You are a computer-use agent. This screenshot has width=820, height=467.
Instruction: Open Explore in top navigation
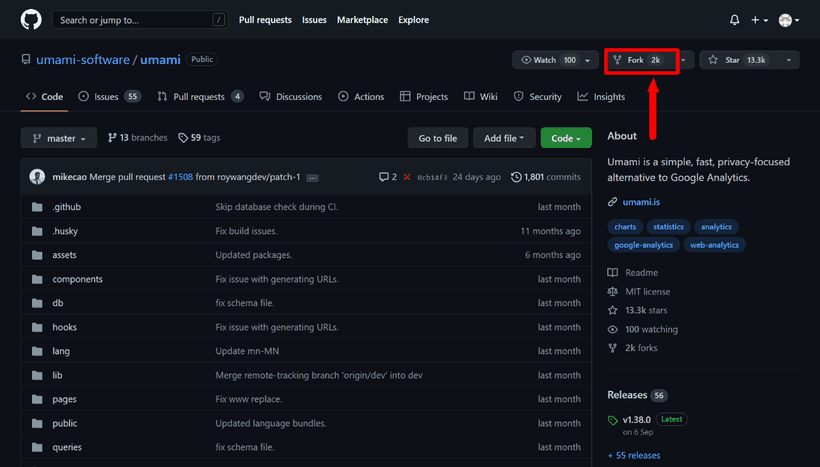[413, 20]
